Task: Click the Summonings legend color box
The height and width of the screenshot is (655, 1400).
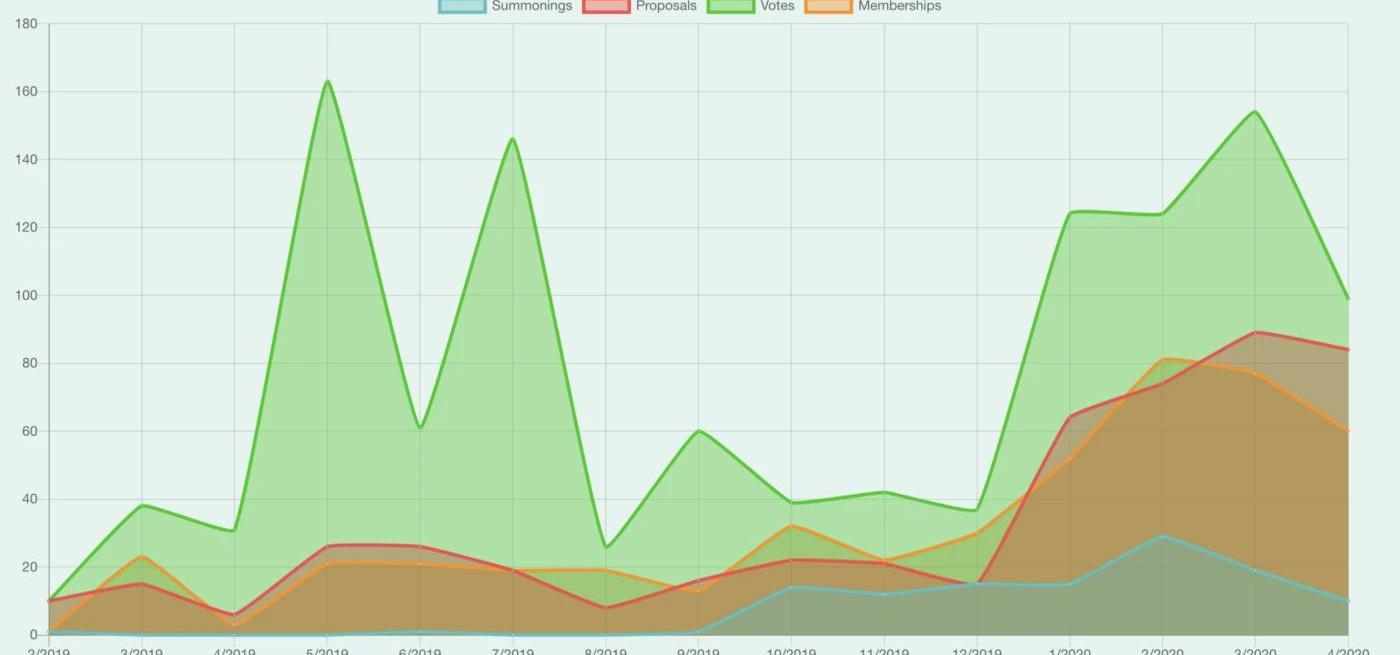Action: pos(462,6)
